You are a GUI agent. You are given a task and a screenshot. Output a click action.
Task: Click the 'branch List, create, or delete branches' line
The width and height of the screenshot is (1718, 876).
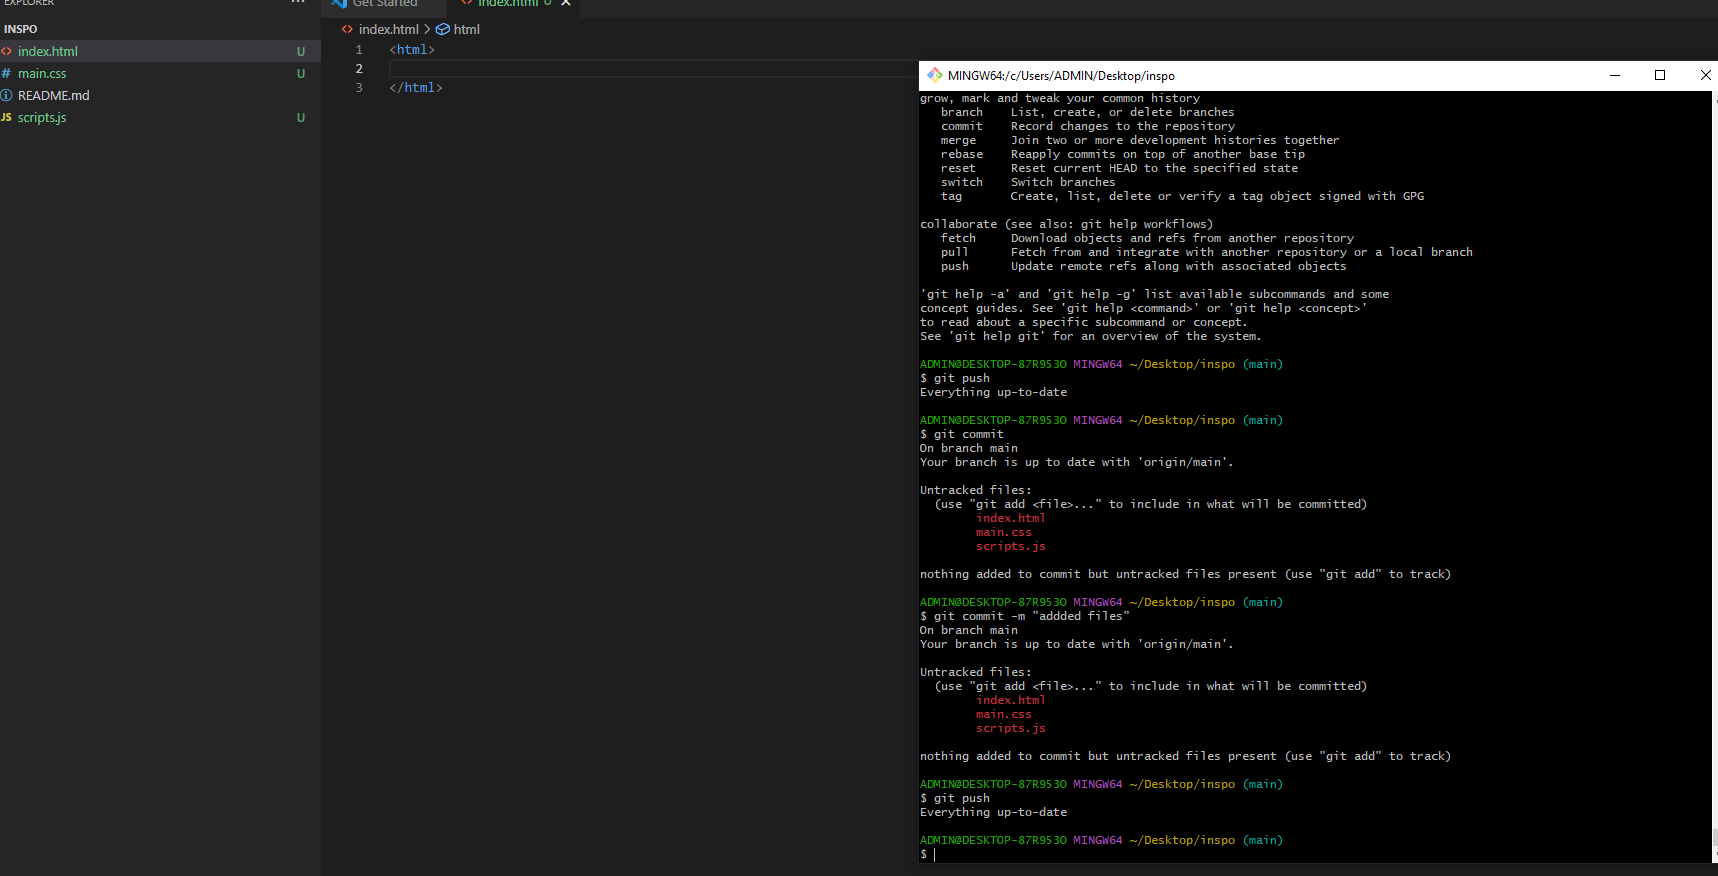pyautogui.click(x=1087, y=112)
